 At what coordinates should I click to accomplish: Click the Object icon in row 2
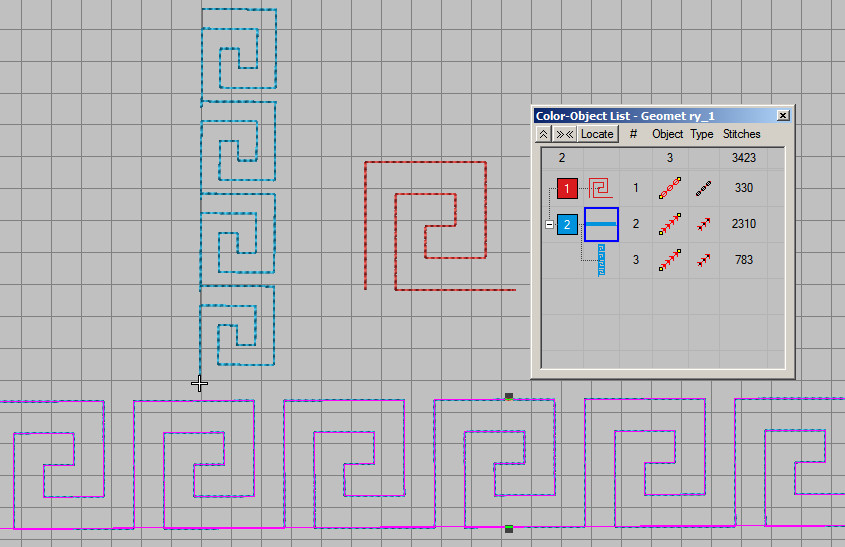point(669,225)
